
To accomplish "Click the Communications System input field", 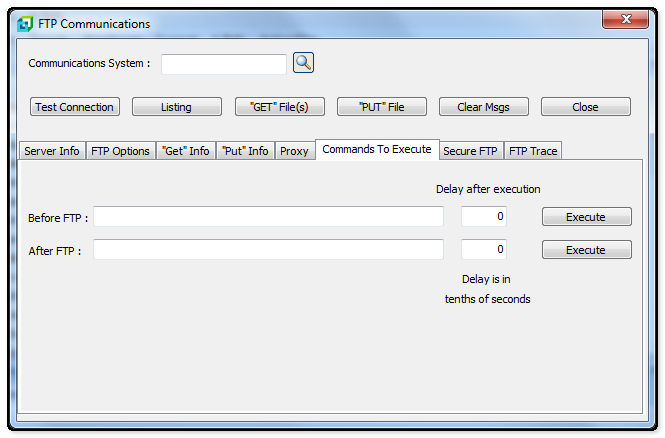I will pos(223,64).
